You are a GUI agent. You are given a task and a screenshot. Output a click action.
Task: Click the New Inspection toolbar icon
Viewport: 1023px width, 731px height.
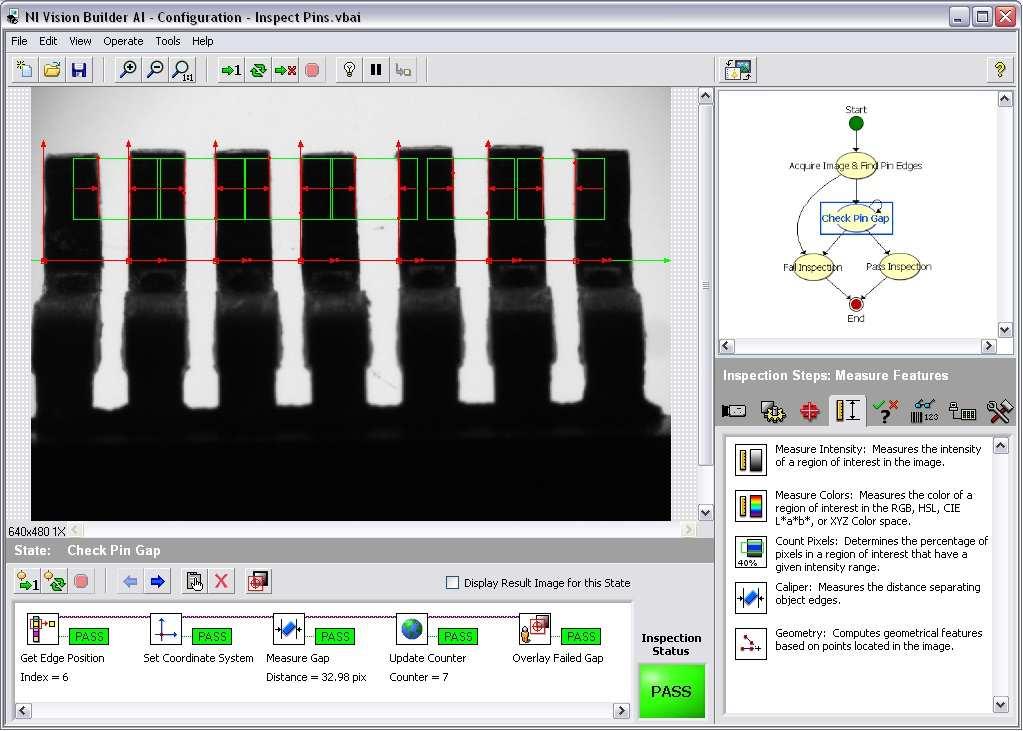click(25, 70)
